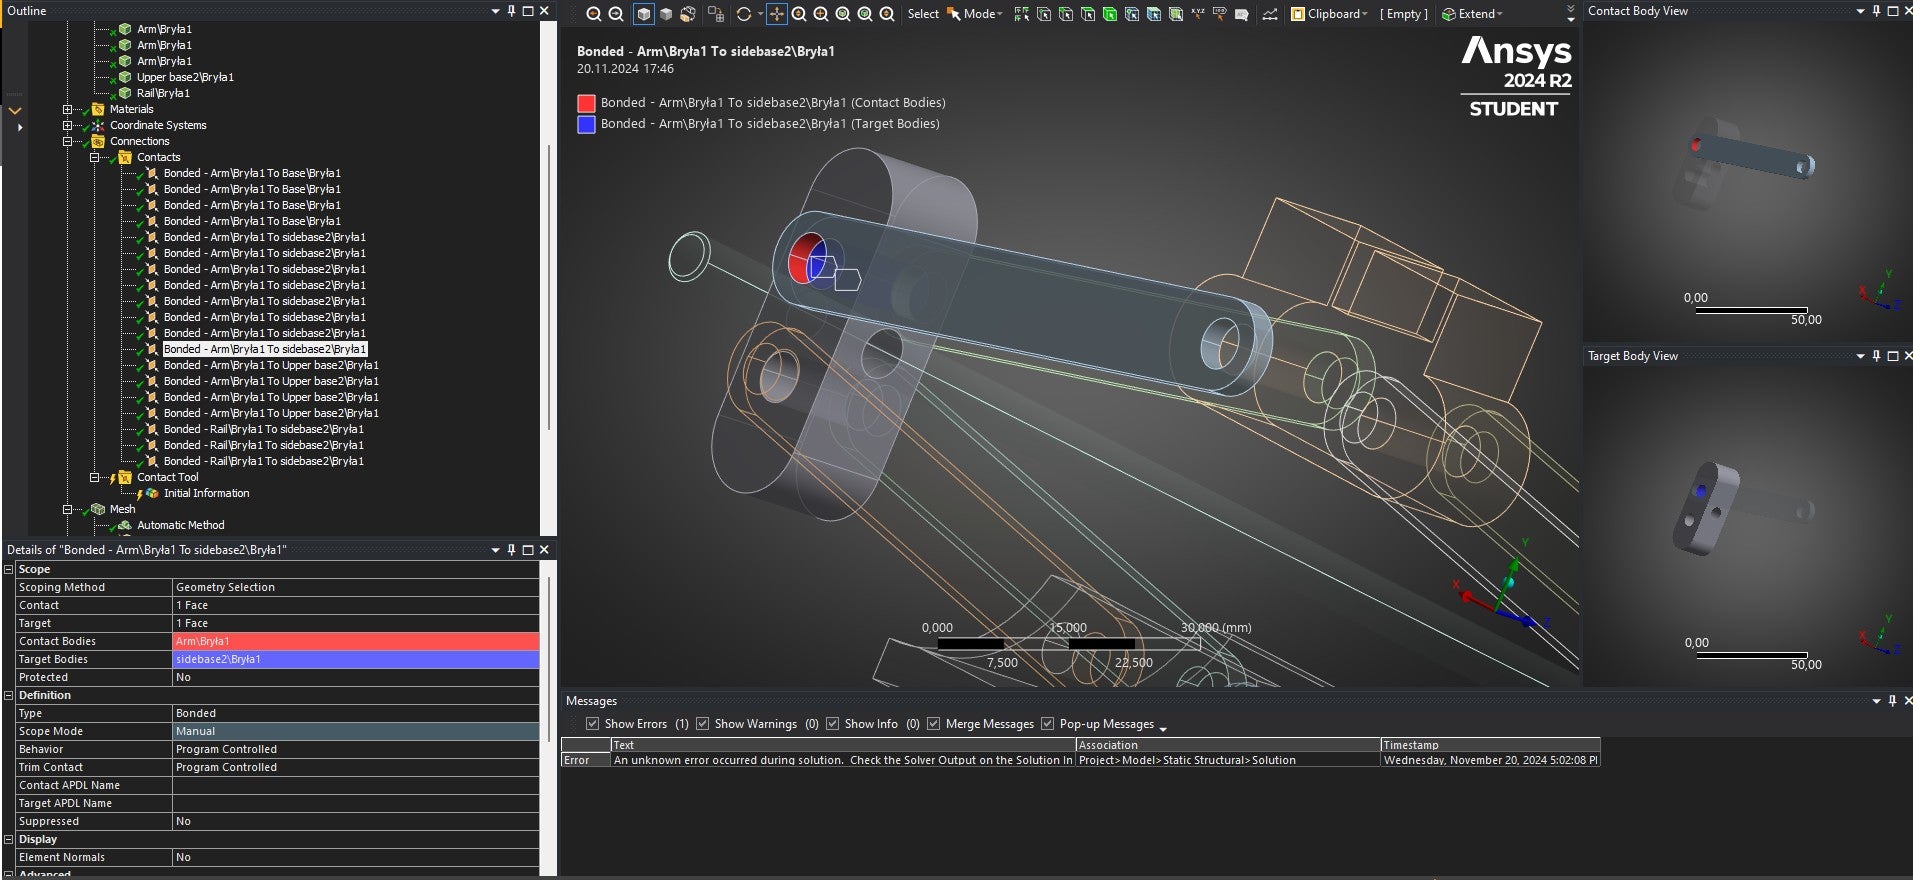Activate the Rotate view tool

coord(744,14)
